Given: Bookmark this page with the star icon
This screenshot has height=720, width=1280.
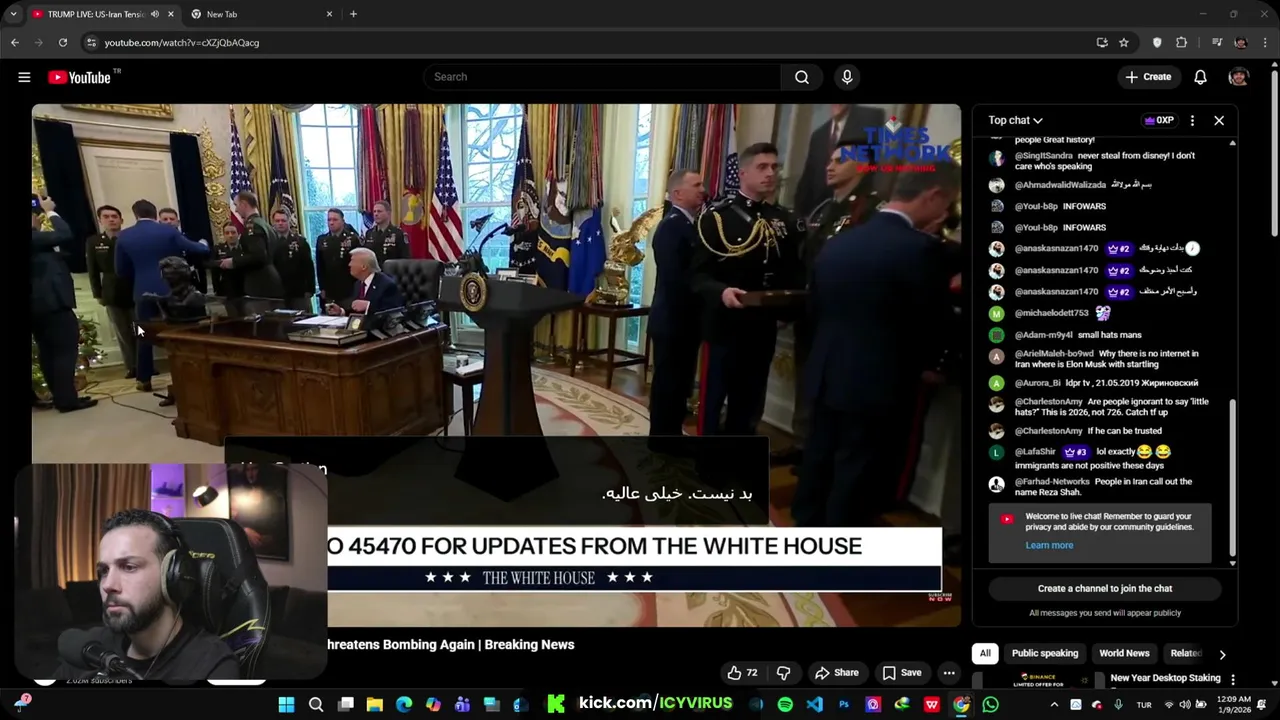Looking at the screenshot, I should pos(1124,42).
